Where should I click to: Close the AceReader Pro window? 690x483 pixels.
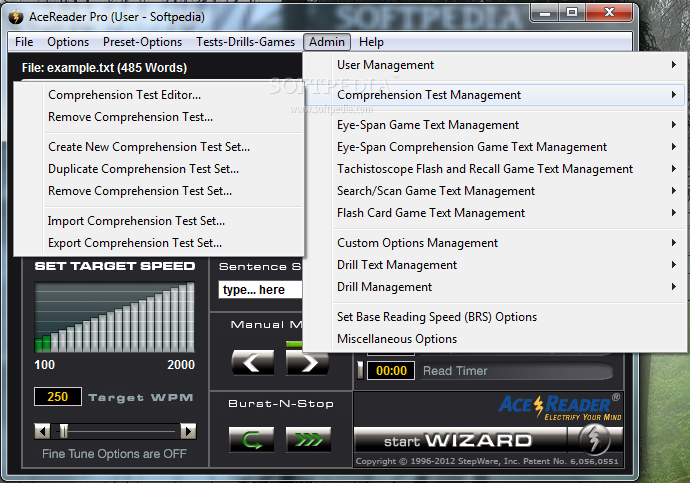pyautogui.click(x=609, y=13)
